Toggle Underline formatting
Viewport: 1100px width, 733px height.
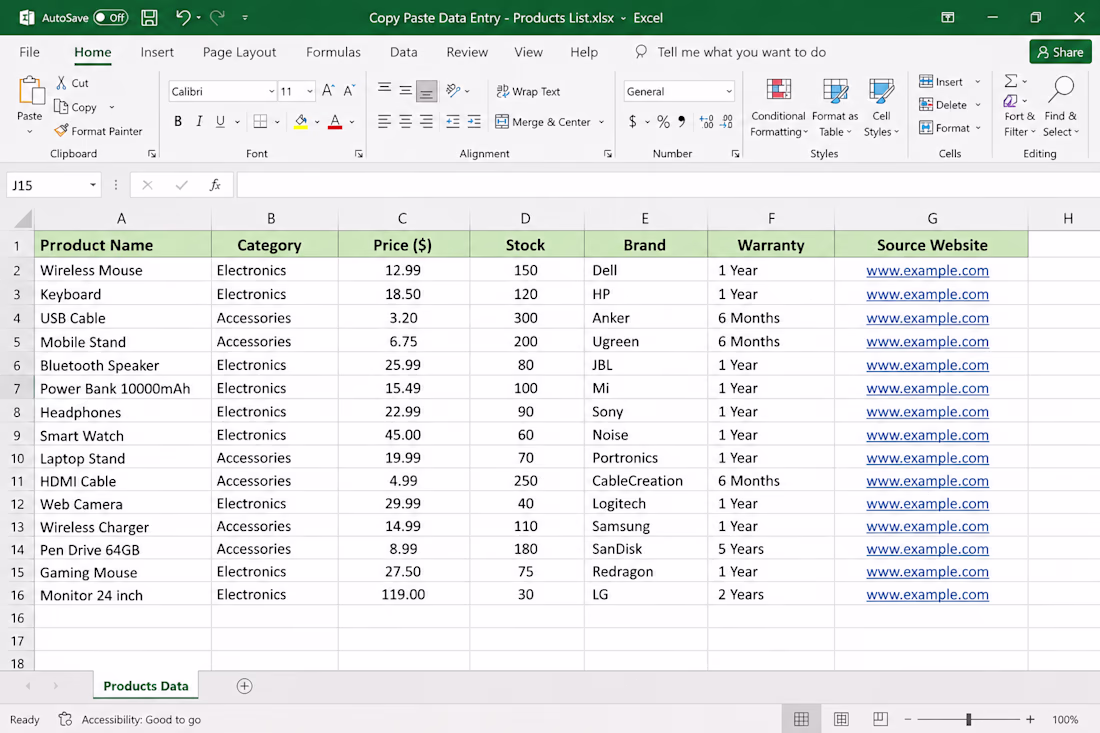pyautogui.click(x=220, y=121)
